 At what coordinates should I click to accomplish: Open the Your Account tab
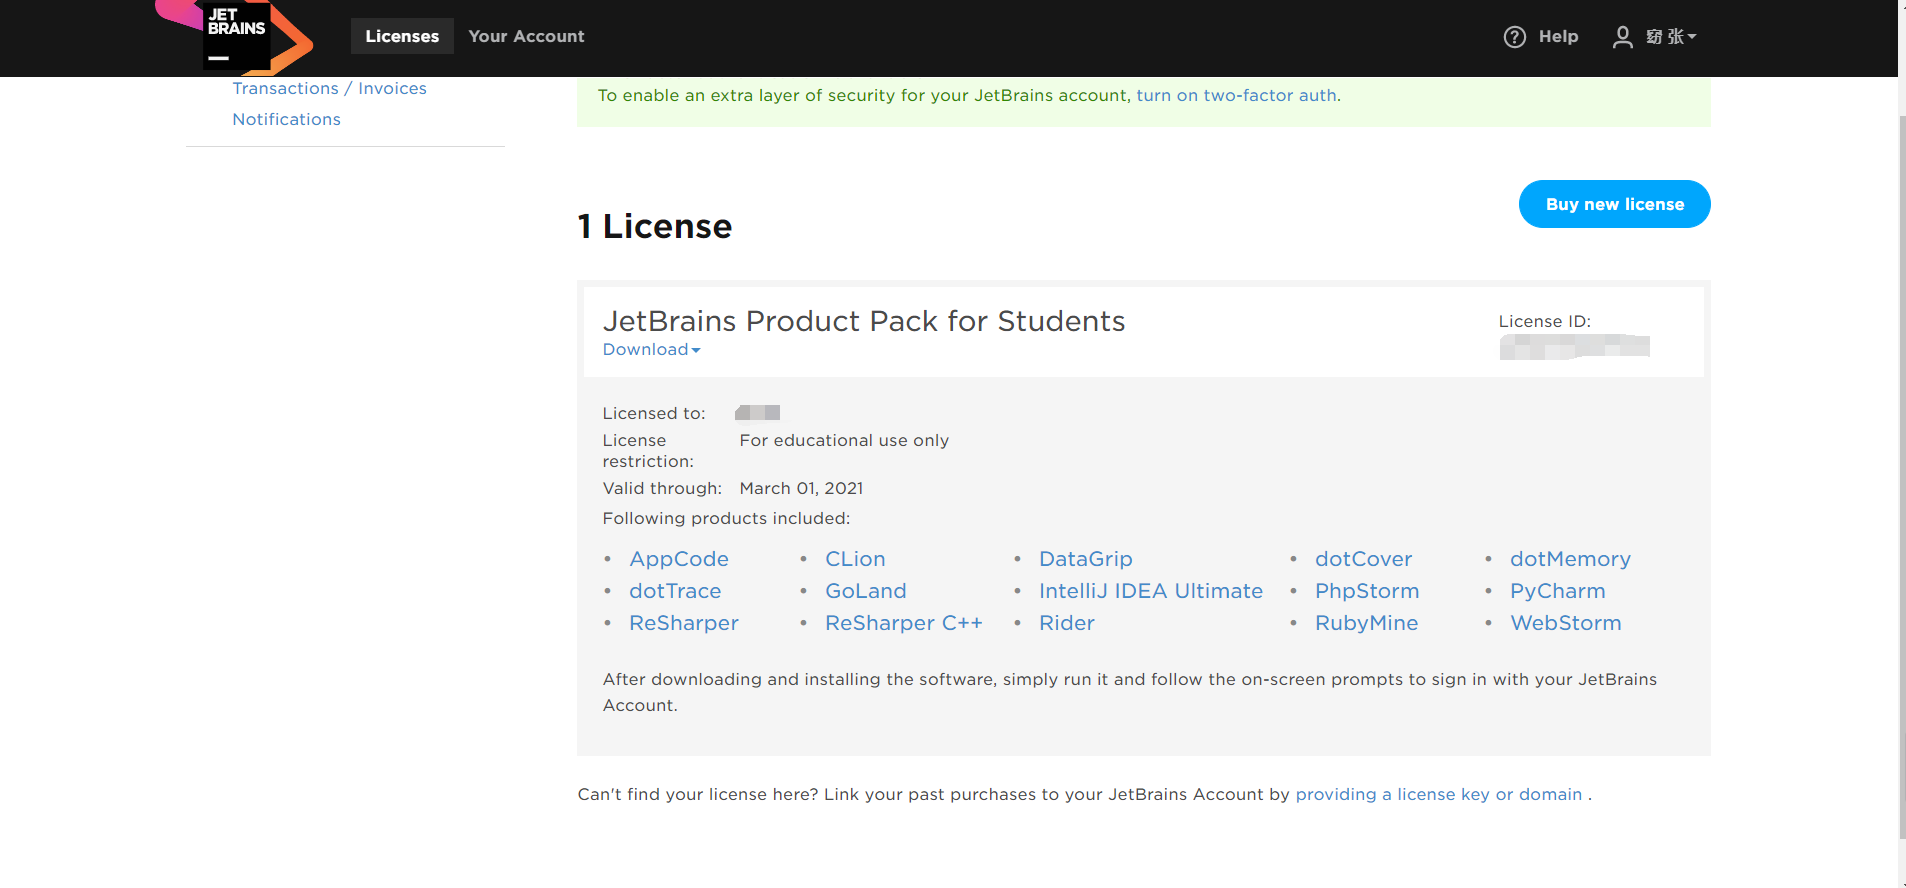pyautogui.click(x=526, y=37)
